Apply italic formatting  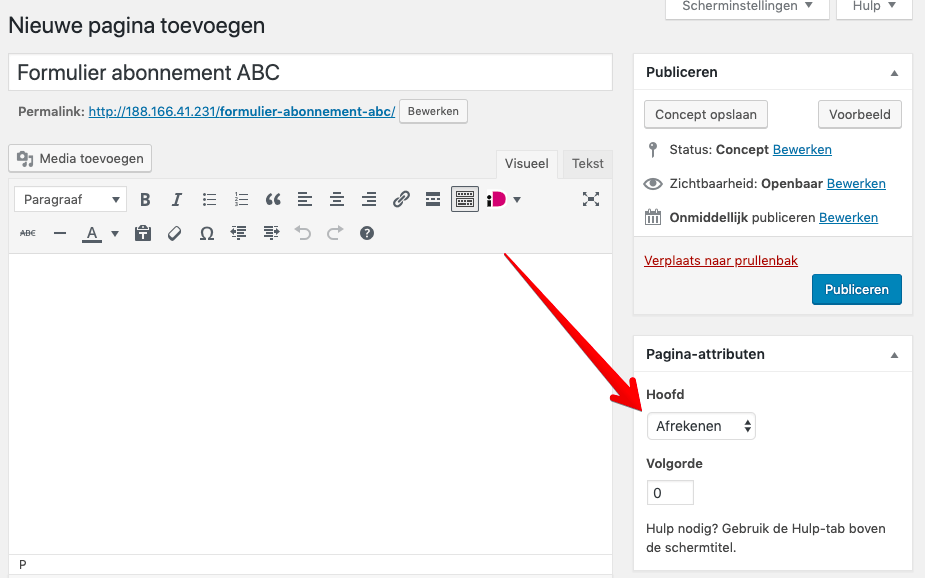(x=177, y=199)
